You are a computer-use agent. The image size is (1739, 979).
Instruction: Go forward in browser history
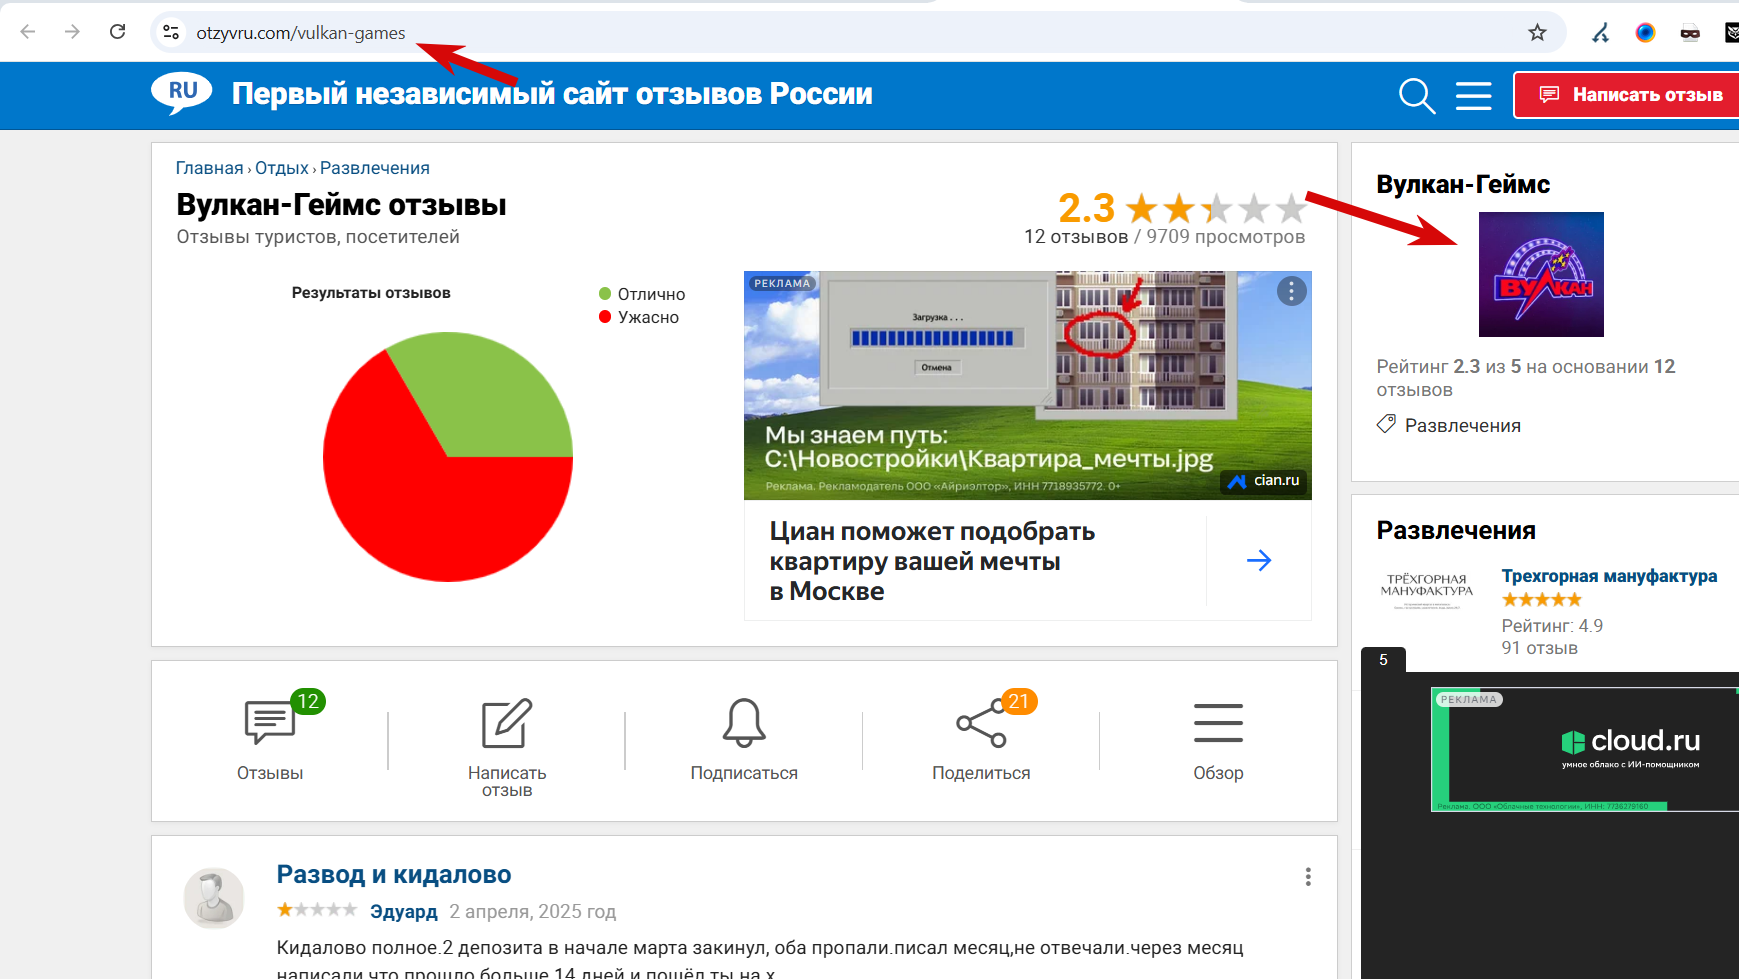(x=72, y=32)
